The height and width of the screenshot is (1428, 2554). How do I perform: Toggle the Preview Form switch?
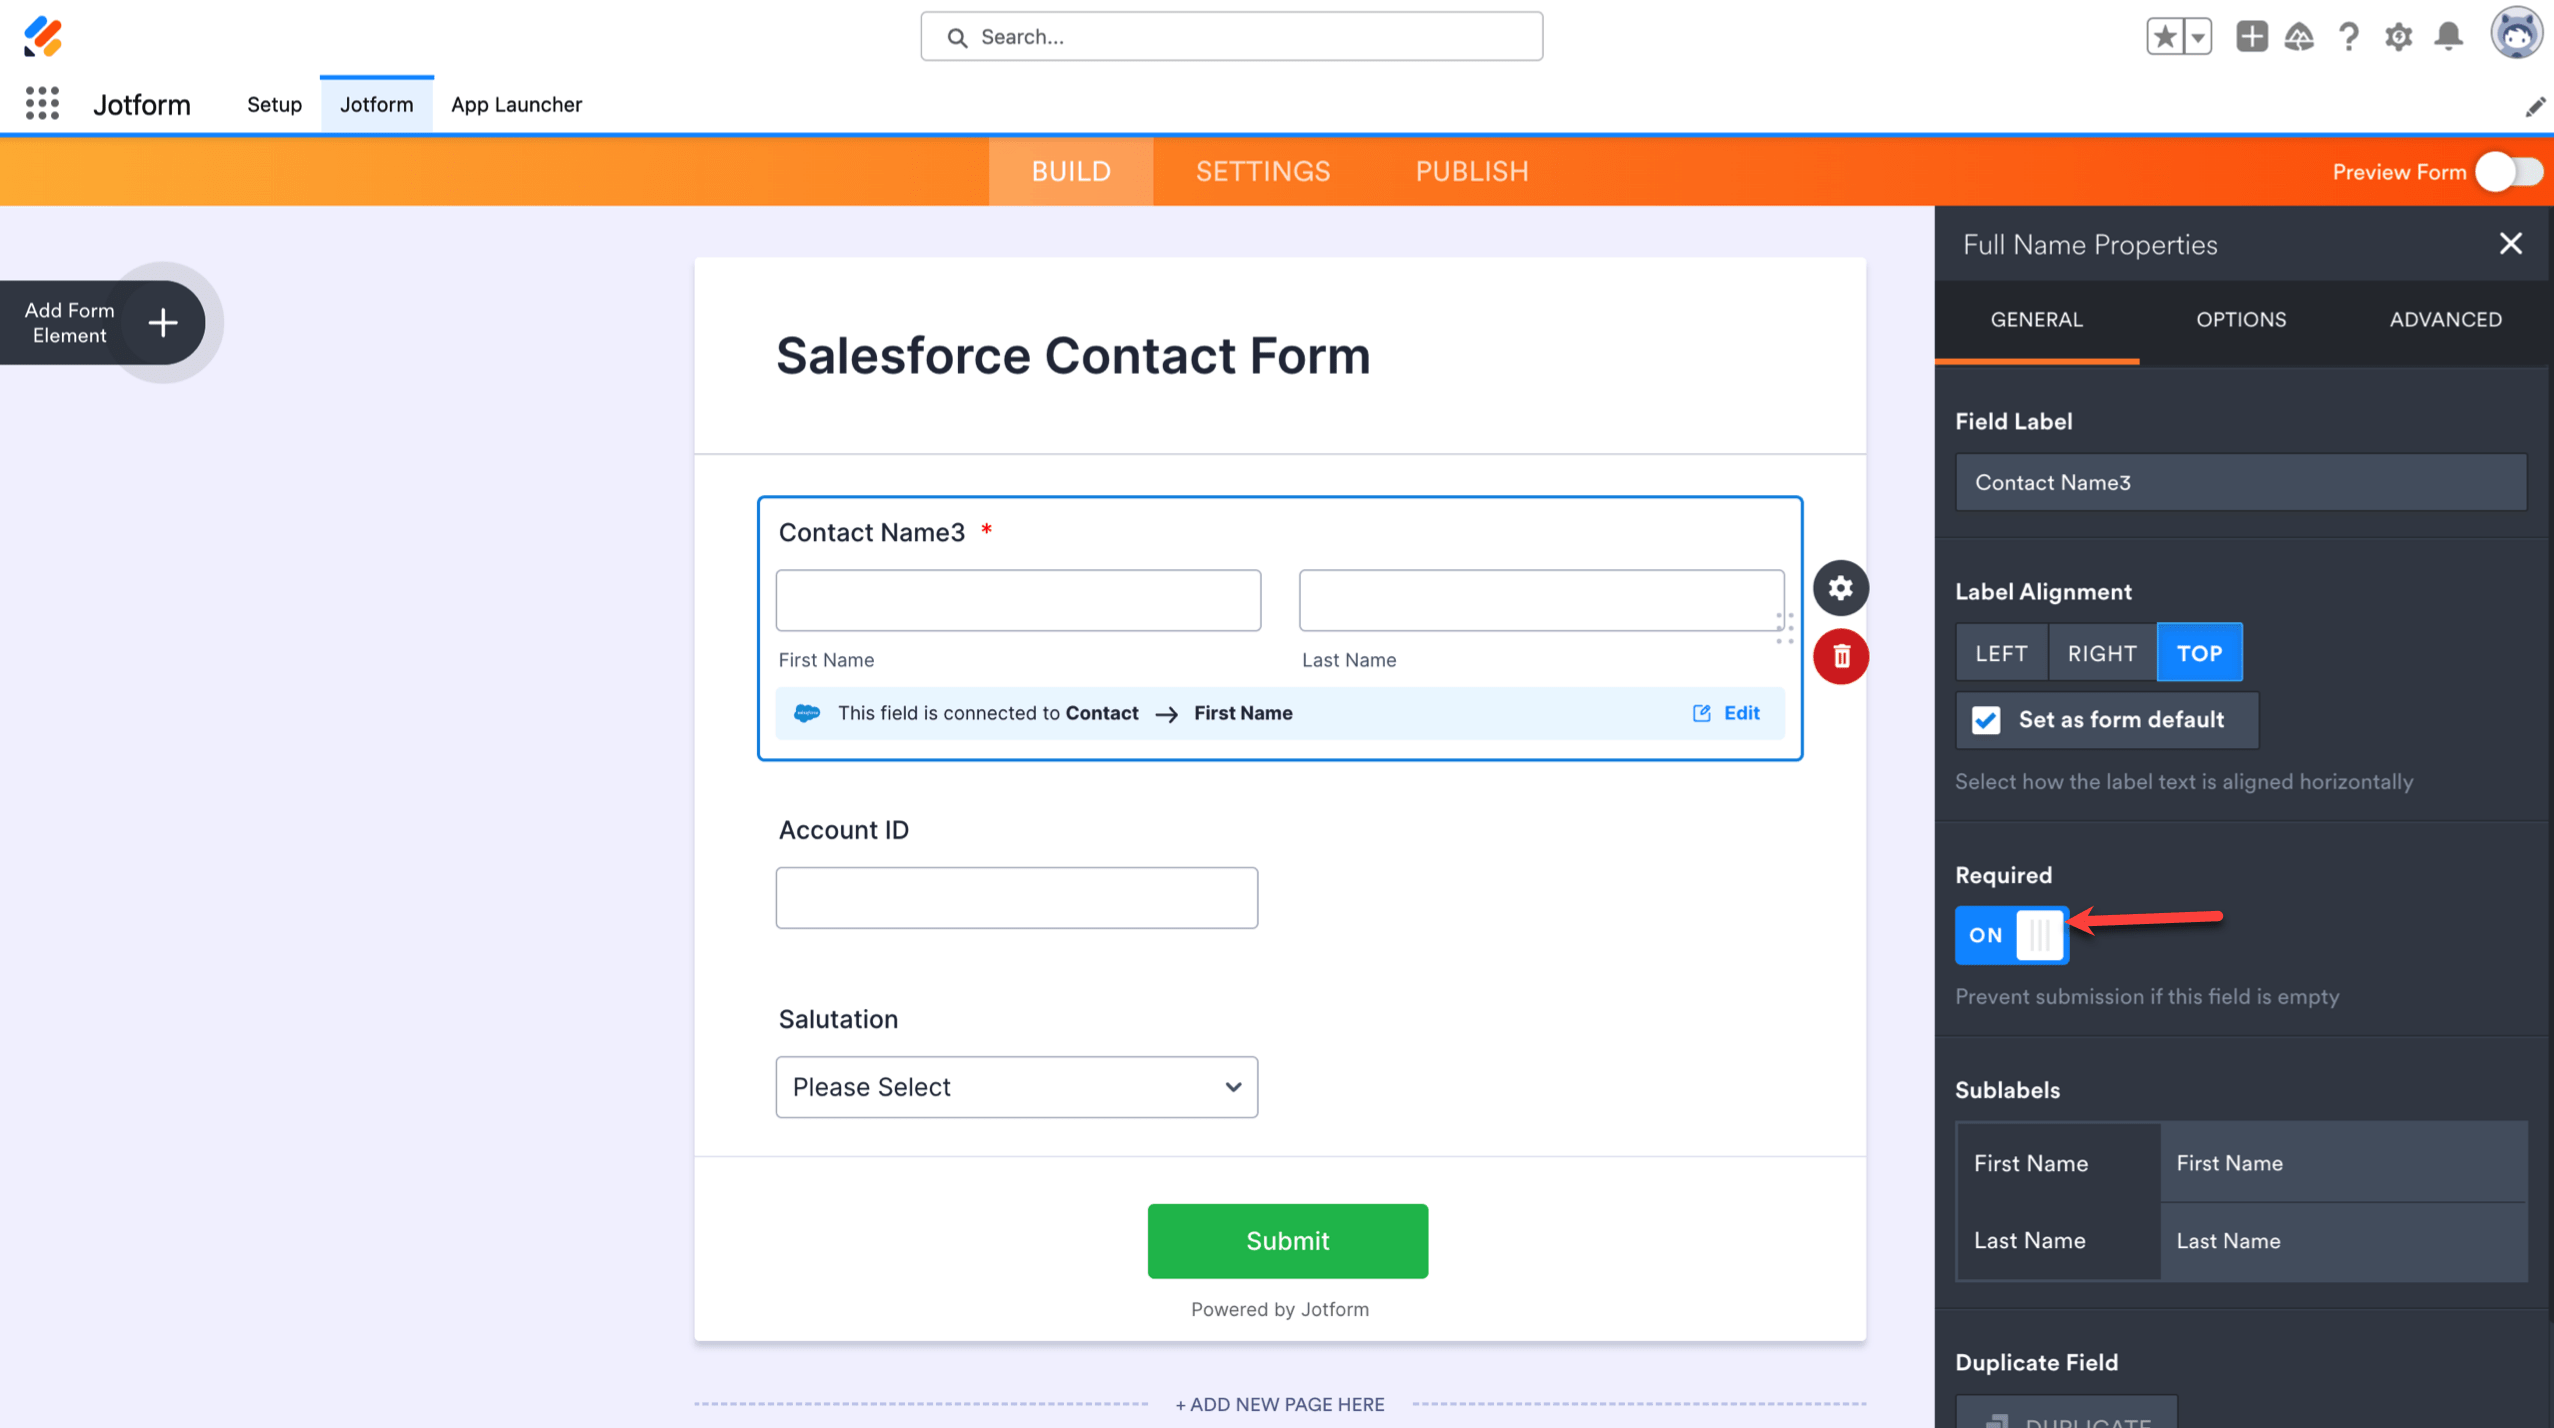coord(2508,172)
